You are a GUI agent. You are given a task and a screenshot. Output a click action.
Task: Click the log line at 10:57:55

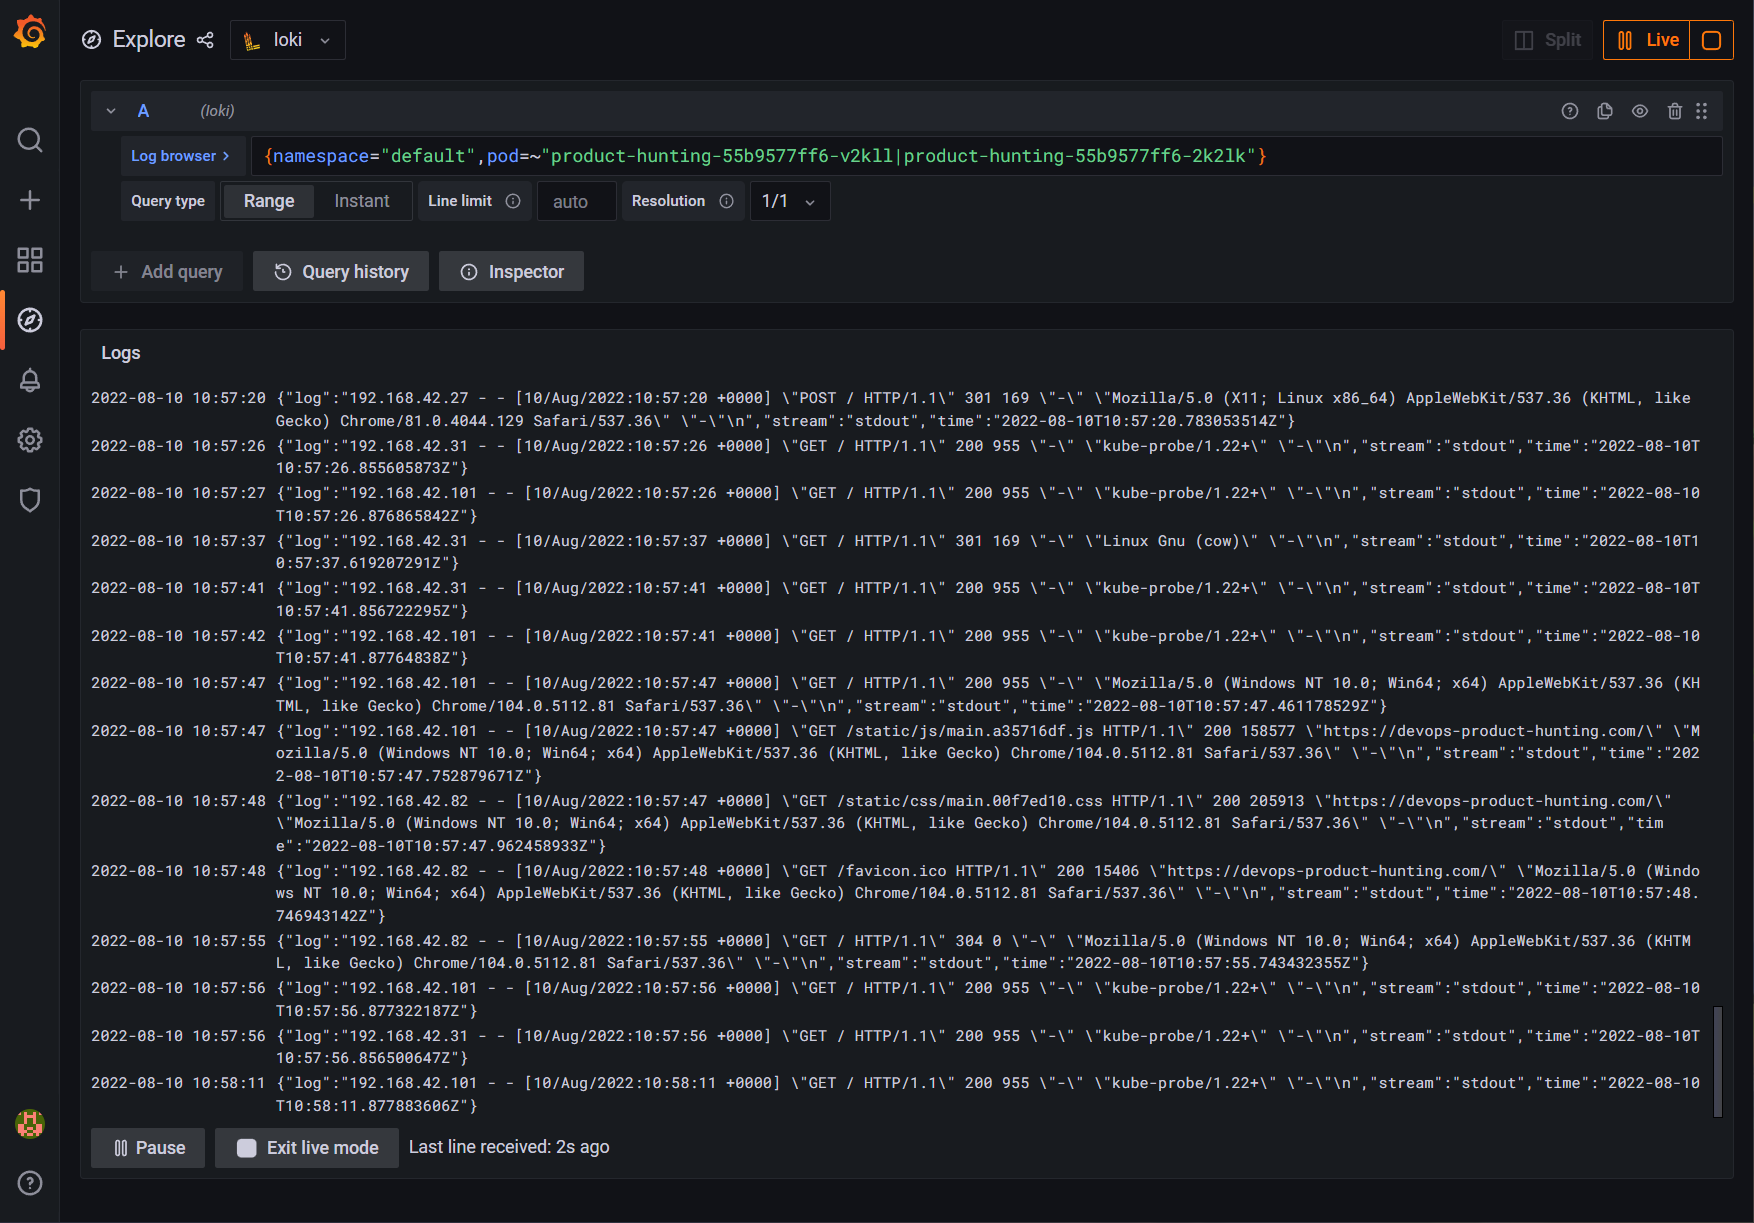pos(896,952)
